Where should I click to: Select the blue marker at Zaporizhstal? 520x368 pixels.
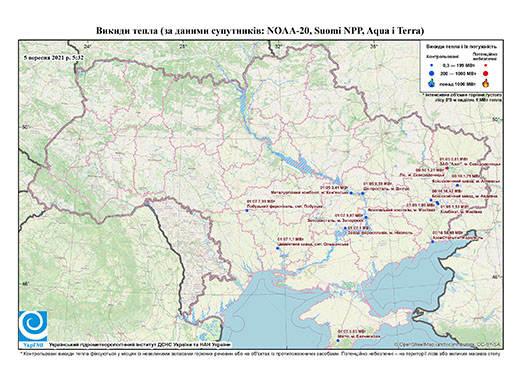point(366,217)
